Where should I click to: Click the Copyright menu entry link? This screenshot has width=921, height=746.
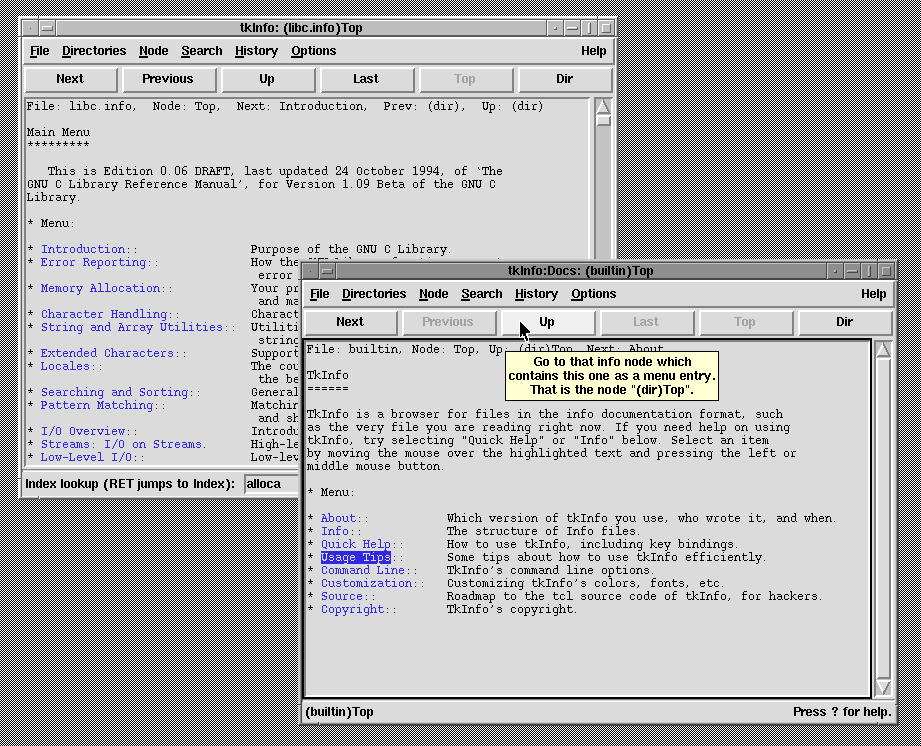[x=352, y=609]
